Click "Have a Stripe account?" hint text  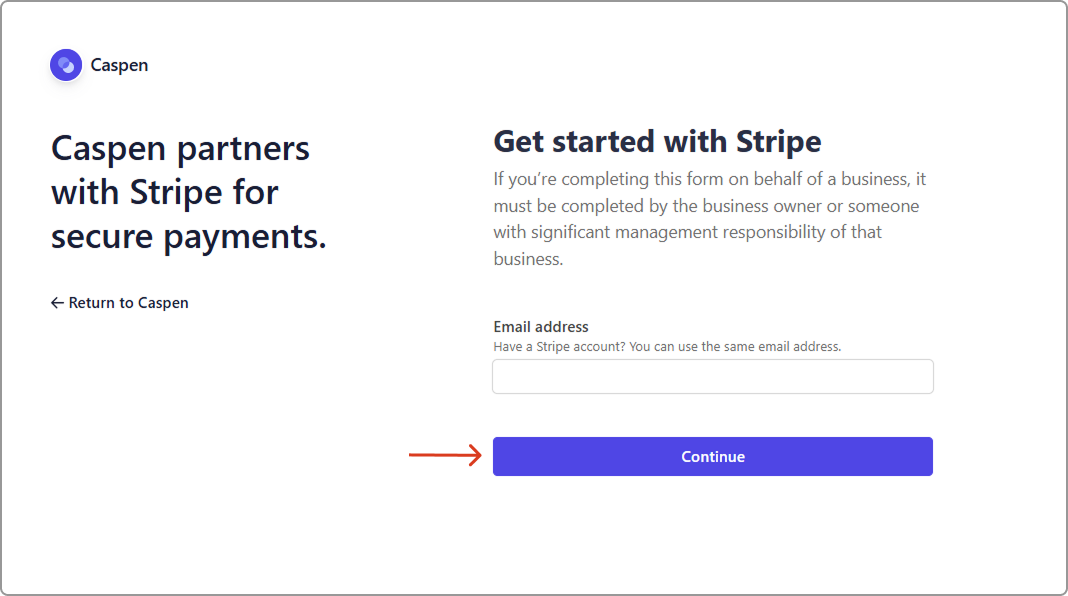click(x=558, y=347)
